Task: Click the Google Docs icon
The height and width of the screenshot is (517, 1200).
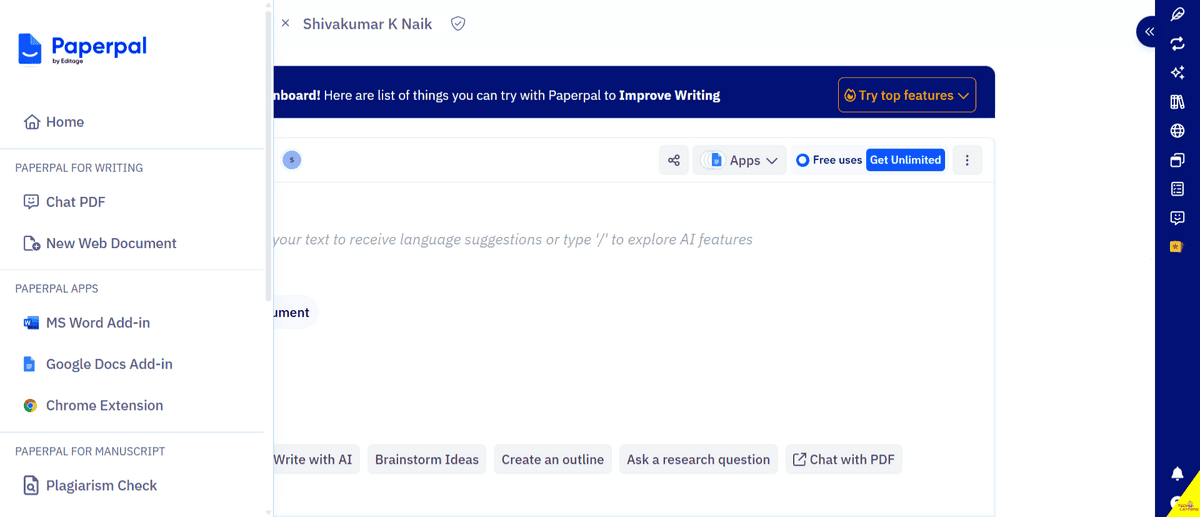Action: (30, 364)
